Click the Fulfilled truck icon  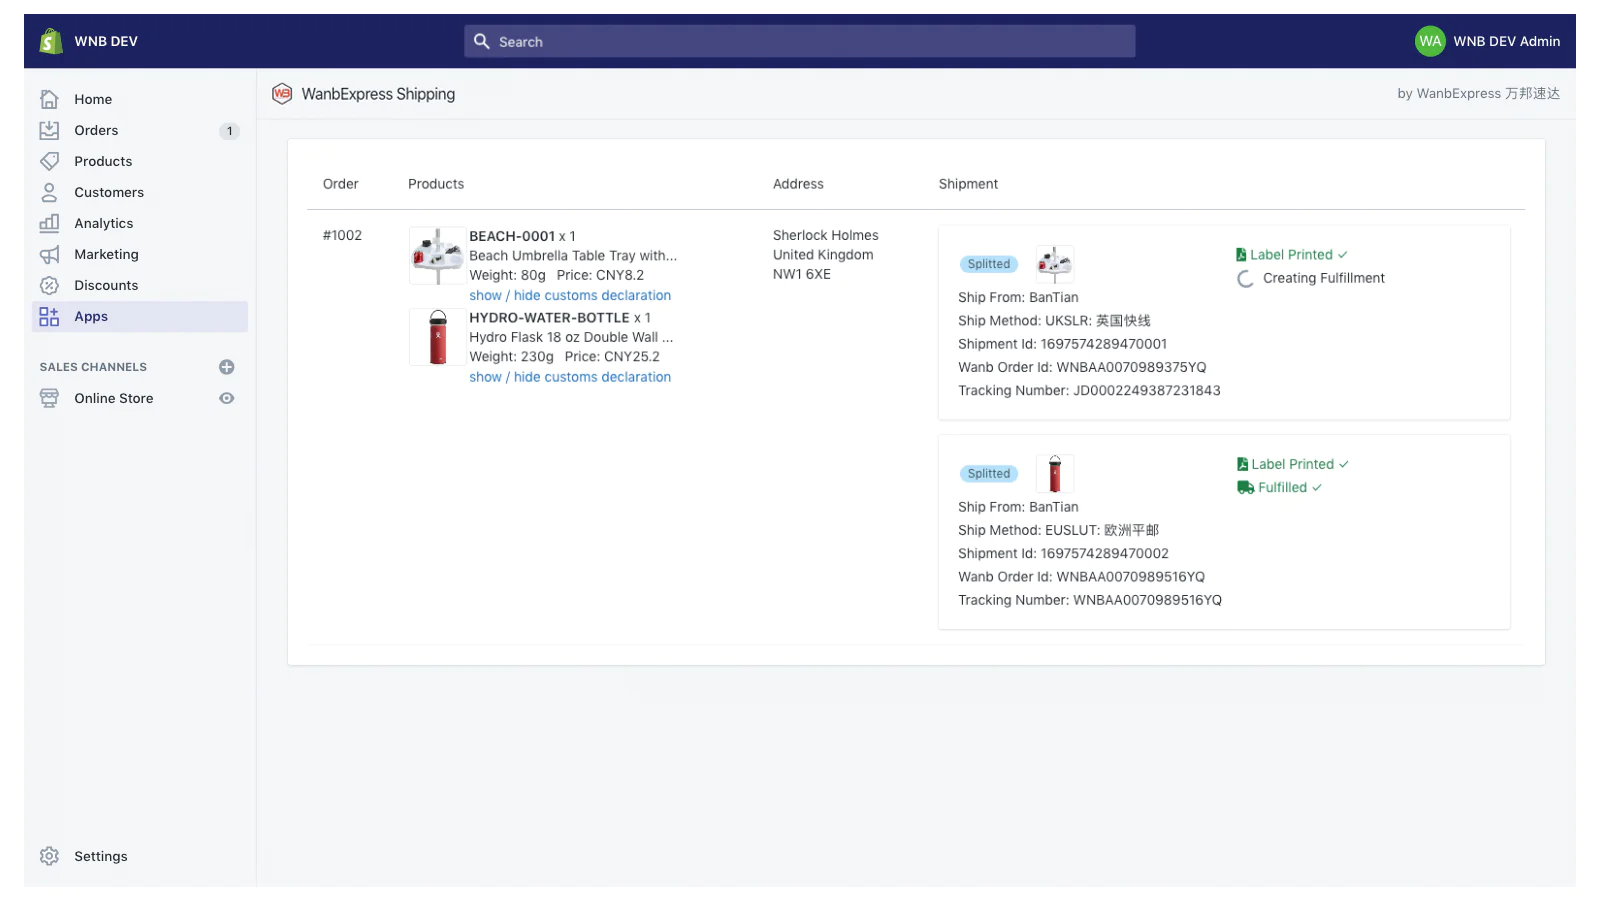(x=1245, y=488)
